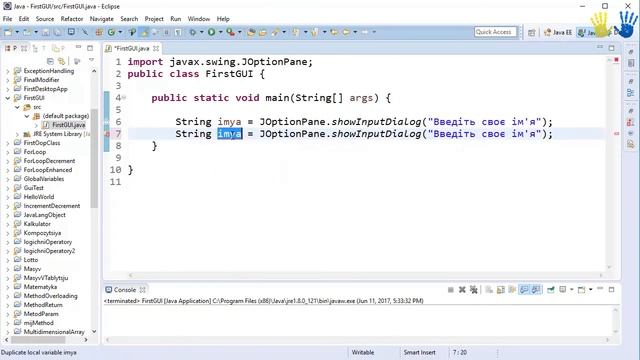The image size is (640, 360).
Task: Click Remove All Terminated Launches icon
Action: (x=473, y=290)
